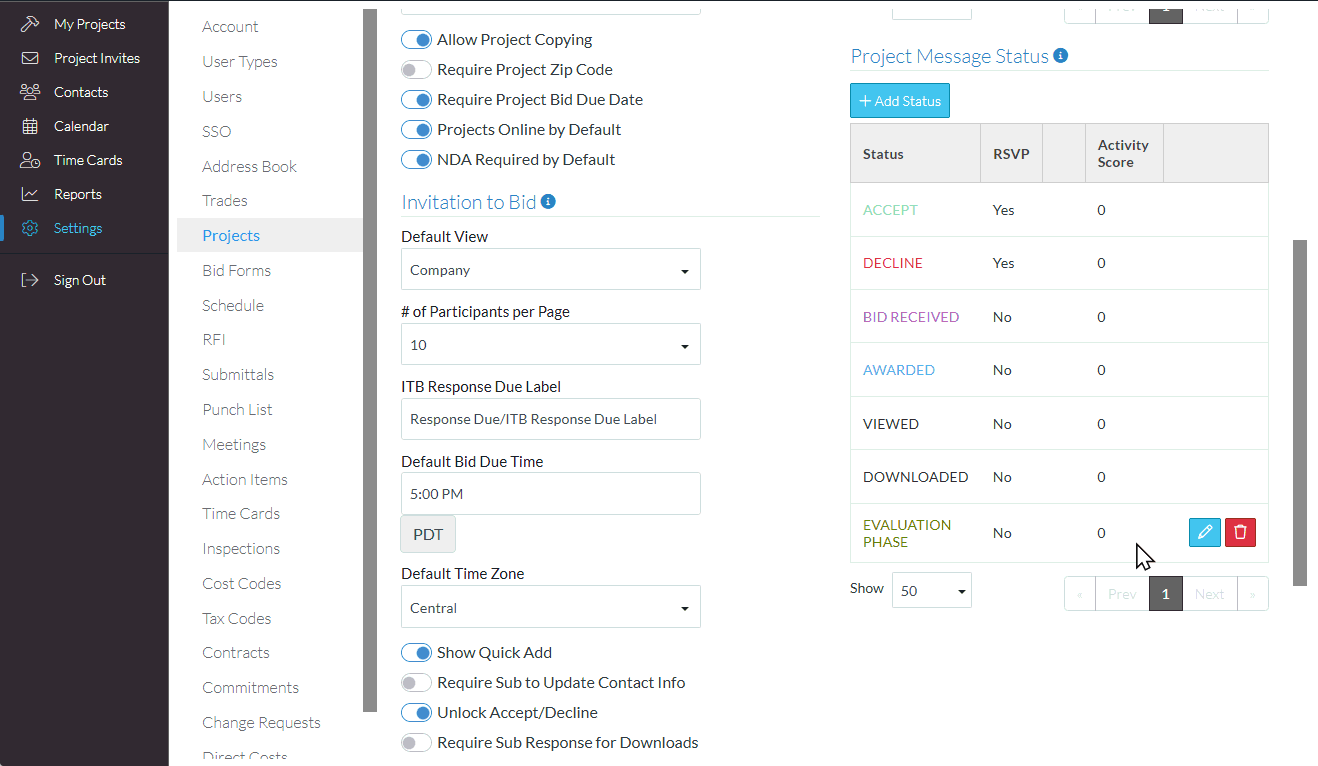Click the Contacts people icon
The height and width of the screenshot is (766, 1318).
pos(30,92)
